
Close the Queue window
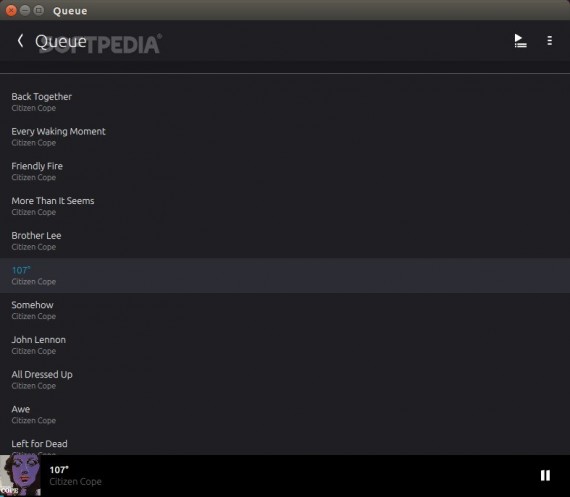point(11,11)
